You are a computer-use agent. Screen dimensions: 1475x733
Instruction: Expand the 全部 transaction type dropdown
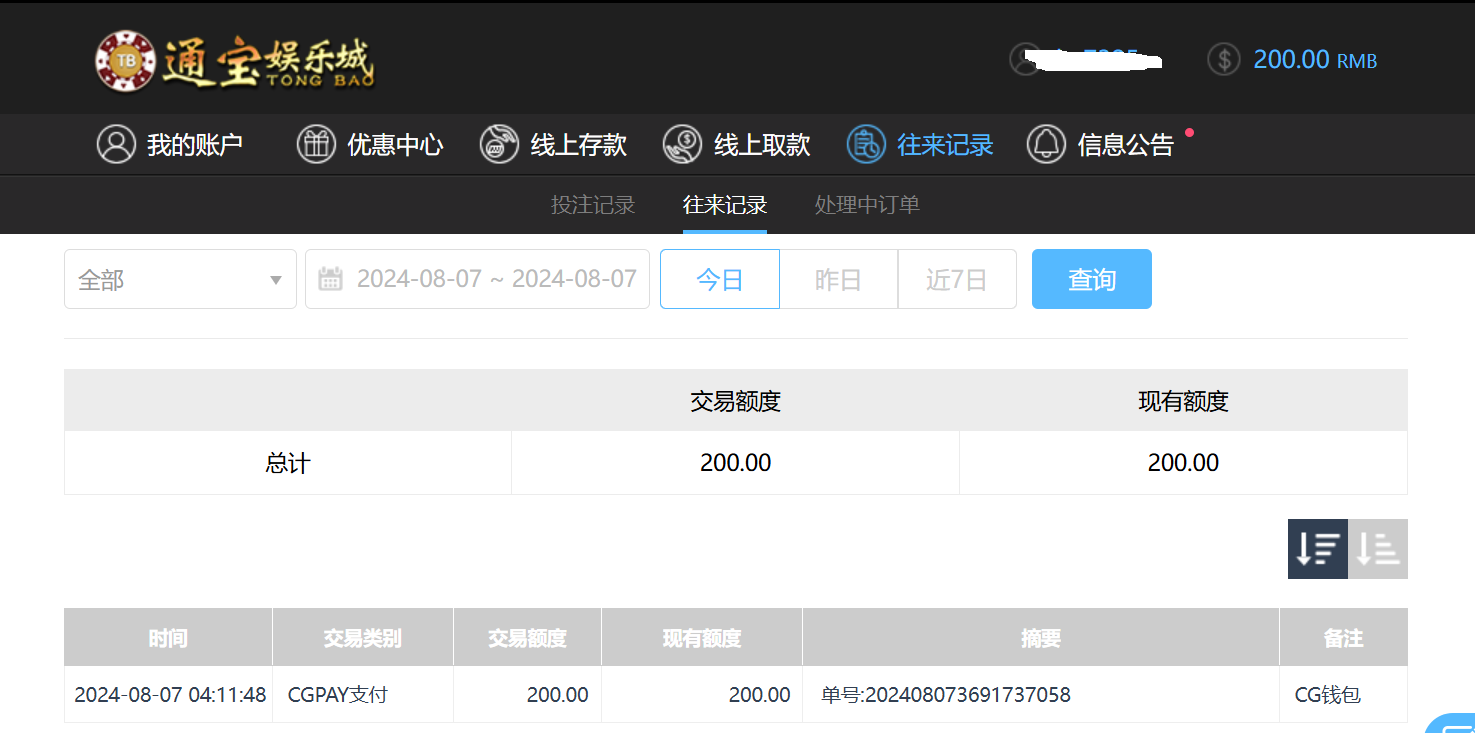click(x=180, y=279)
